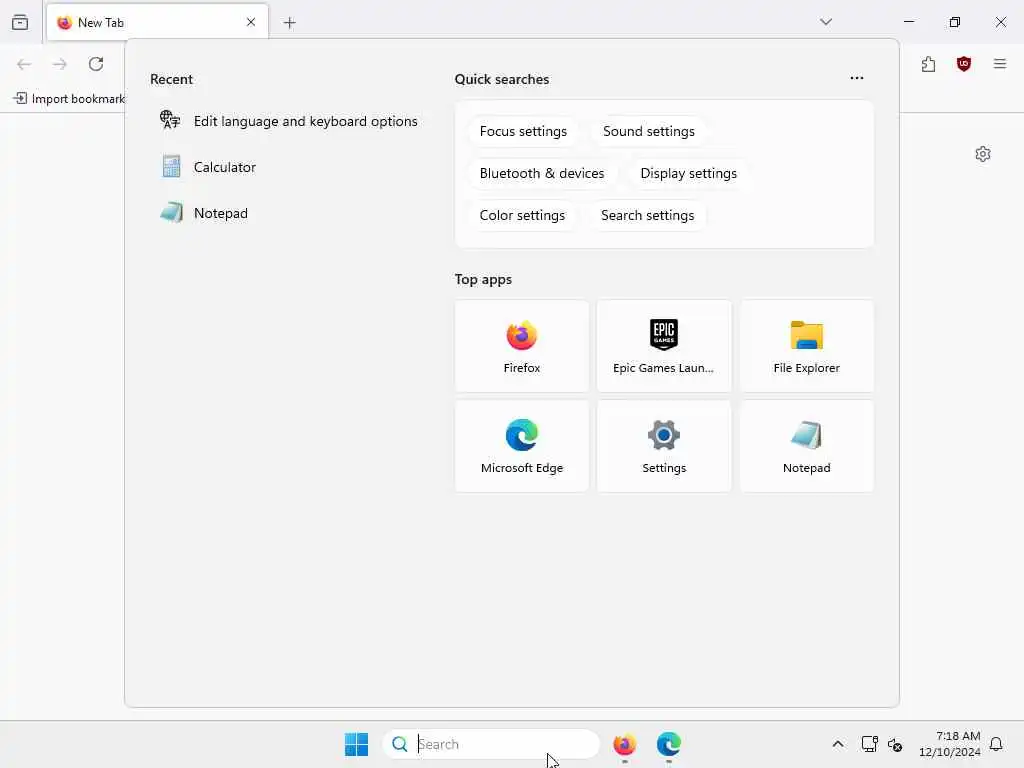
Task: Choose Search settings quick search
Action: coord(647,216)
